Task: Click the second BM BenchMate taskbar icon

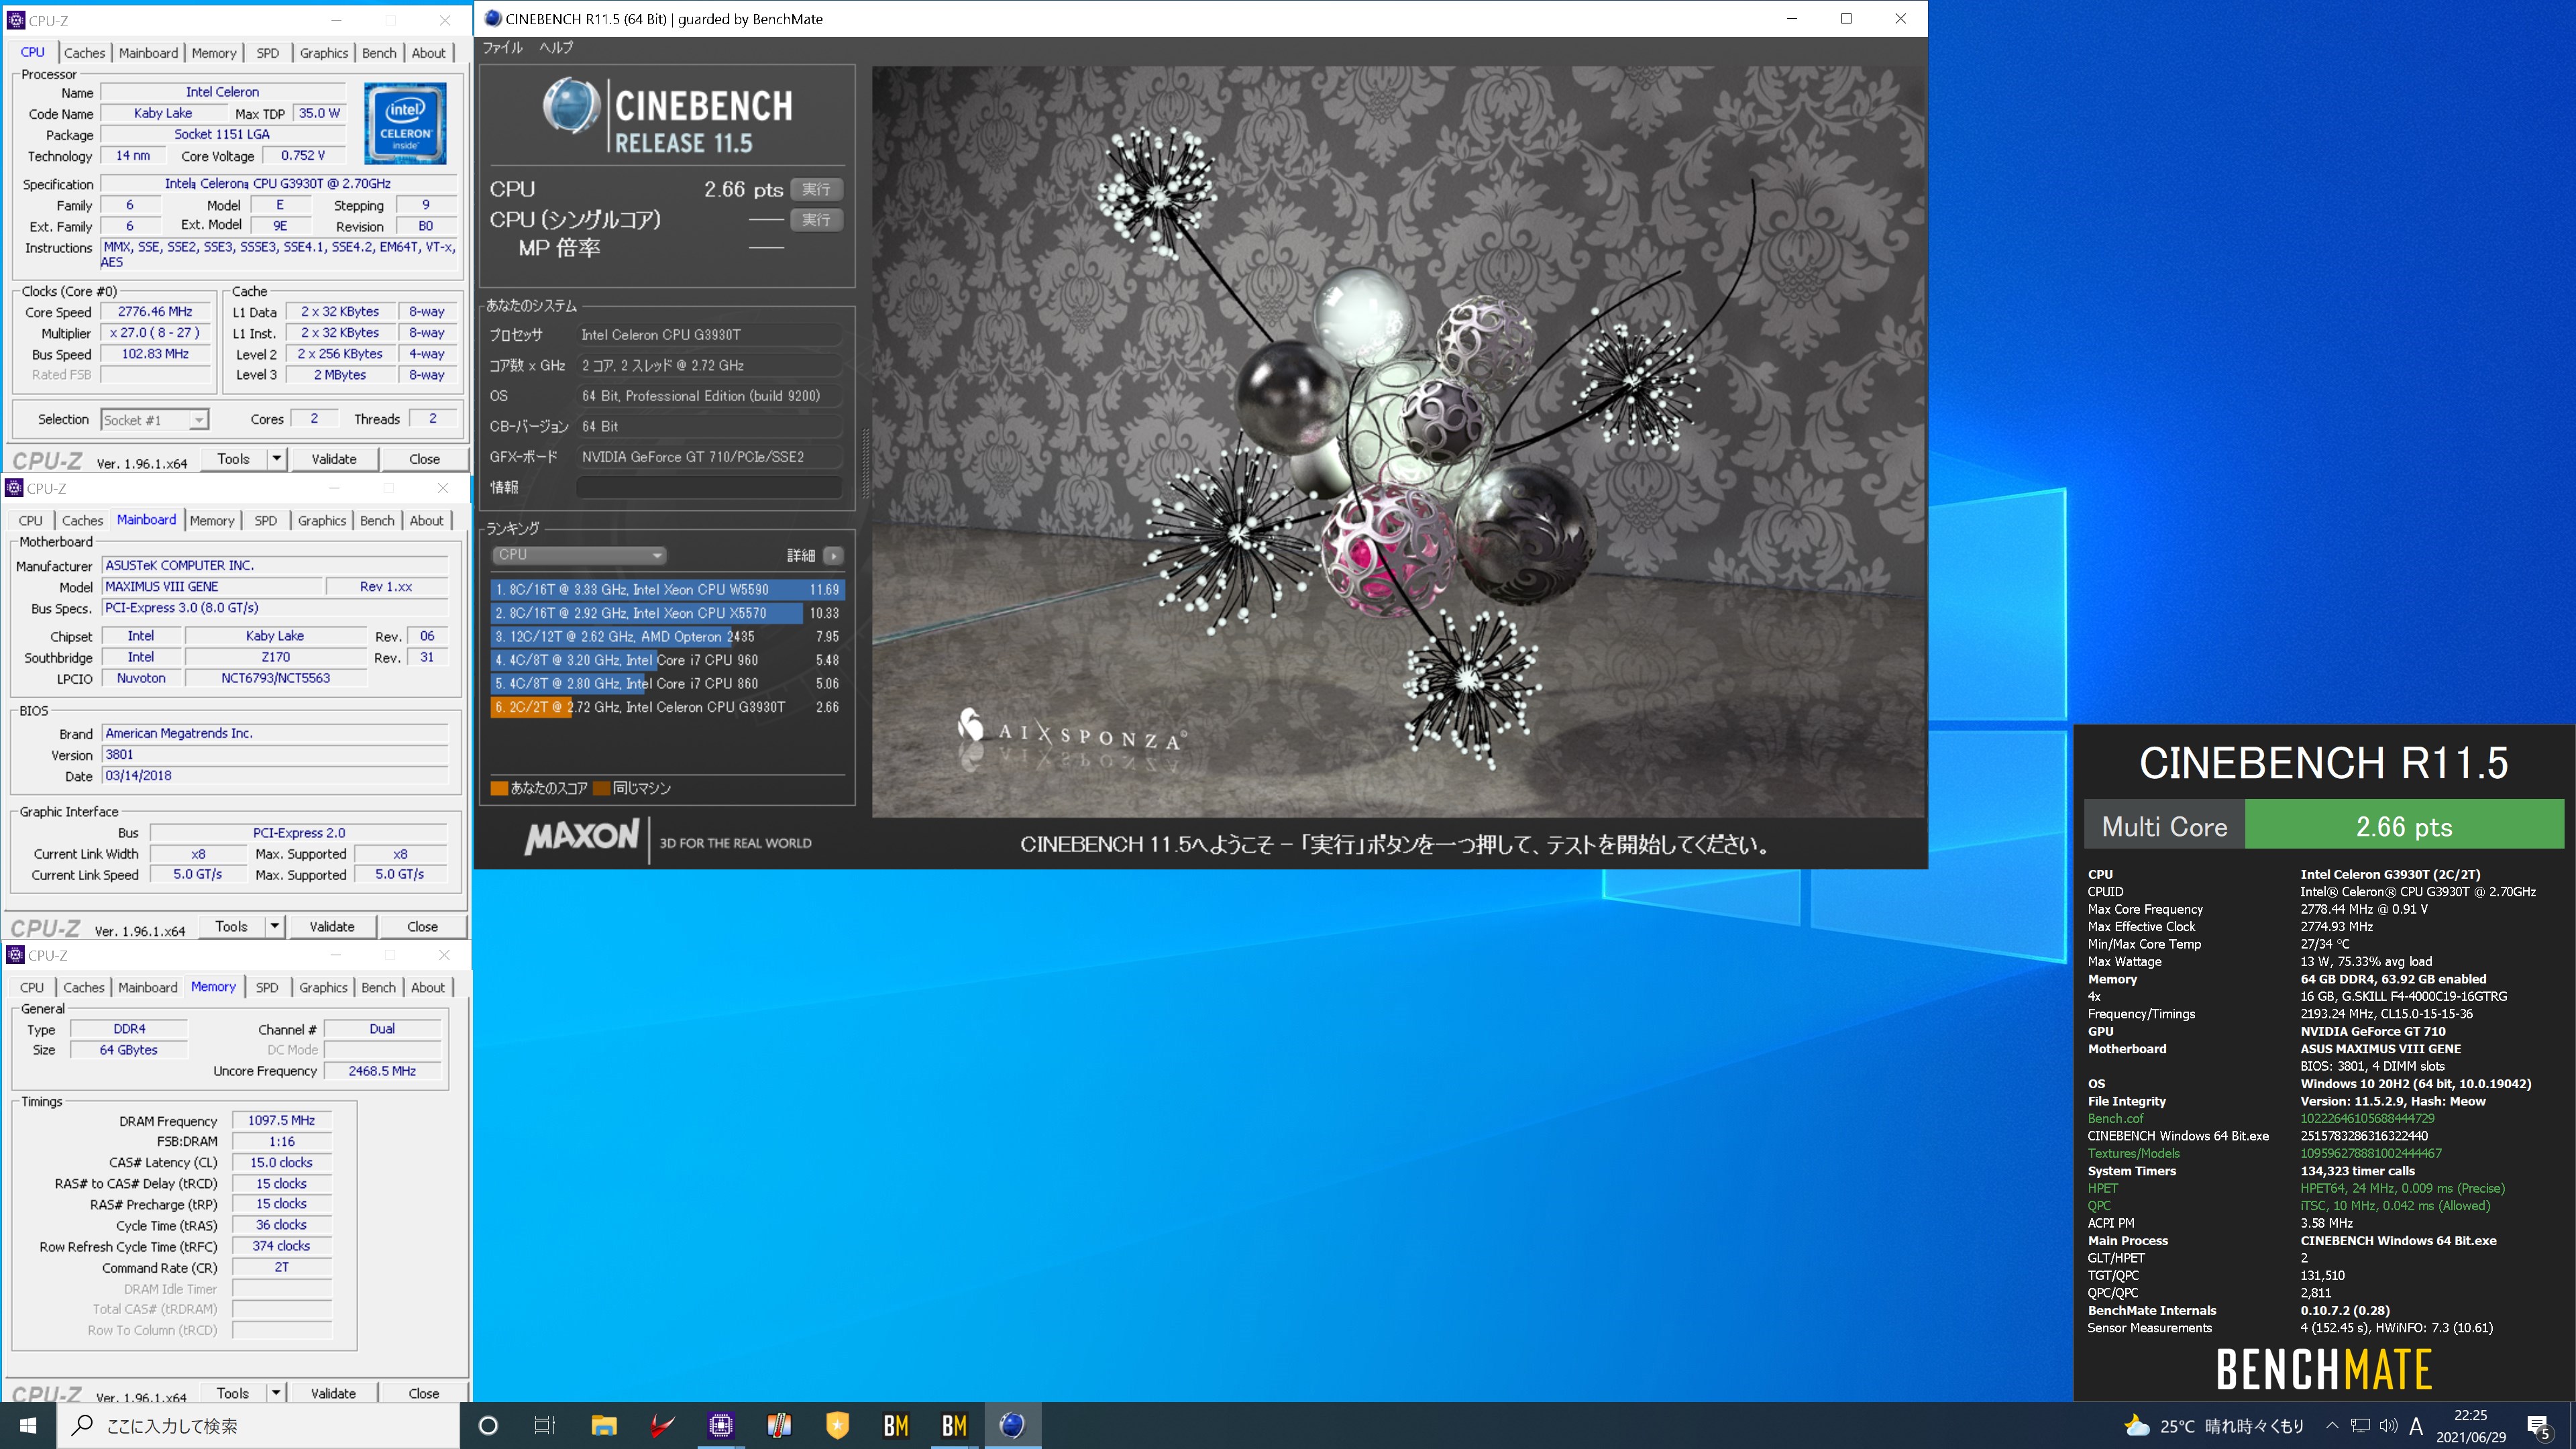Action: tap(955, 1425)
